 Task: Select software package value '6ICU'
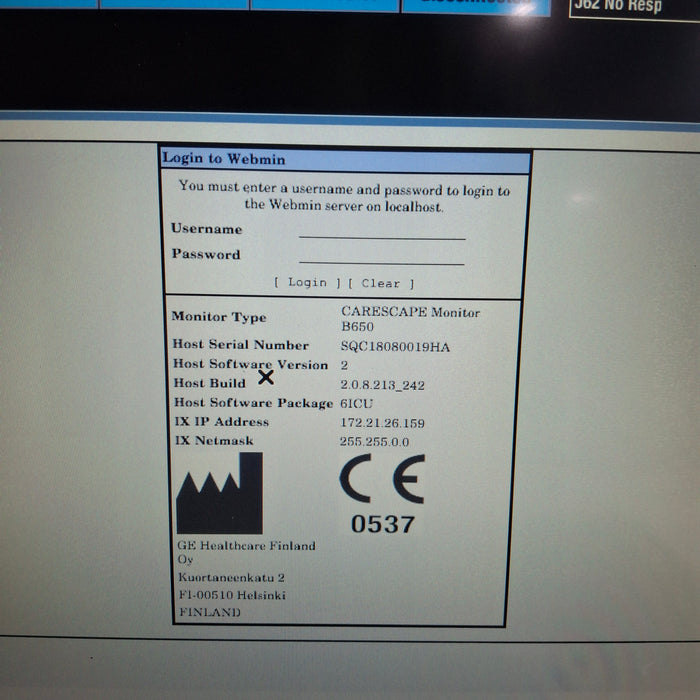coord(356,404)
